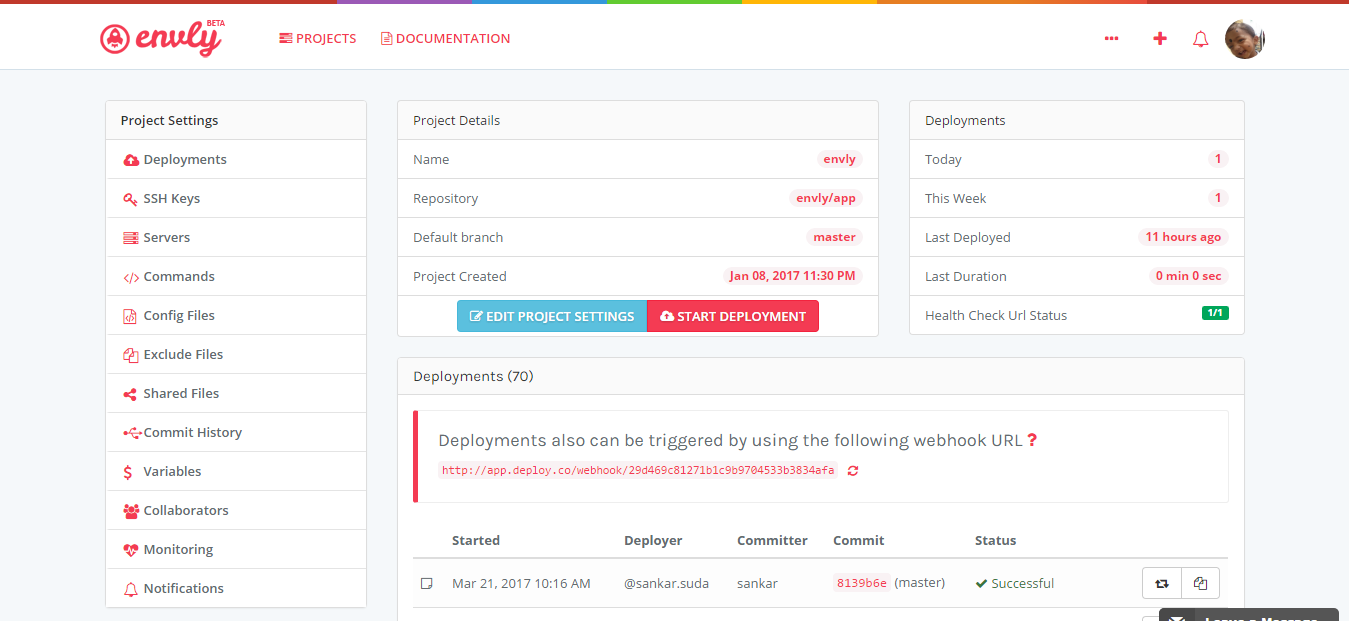Open Collaborators section
Image resolution: width=1349 pixels, height=621 pixels.
pos(236,511)
